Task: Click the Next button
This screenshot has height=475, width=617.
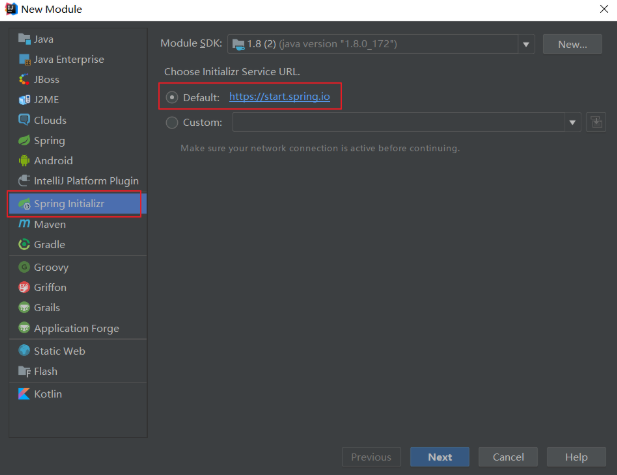Action: click(x=440, y=457)
